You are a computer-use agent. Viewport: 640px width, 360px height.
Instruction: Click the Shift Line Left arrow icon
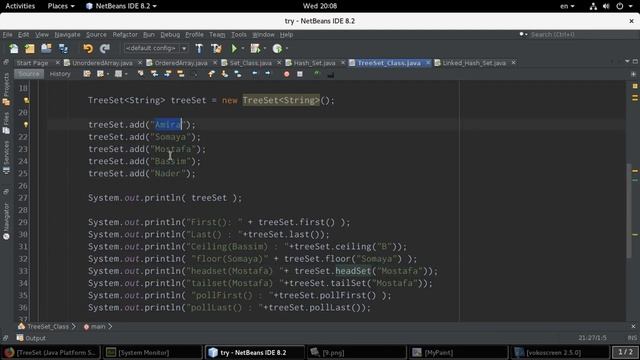click(x=255, y=74)
